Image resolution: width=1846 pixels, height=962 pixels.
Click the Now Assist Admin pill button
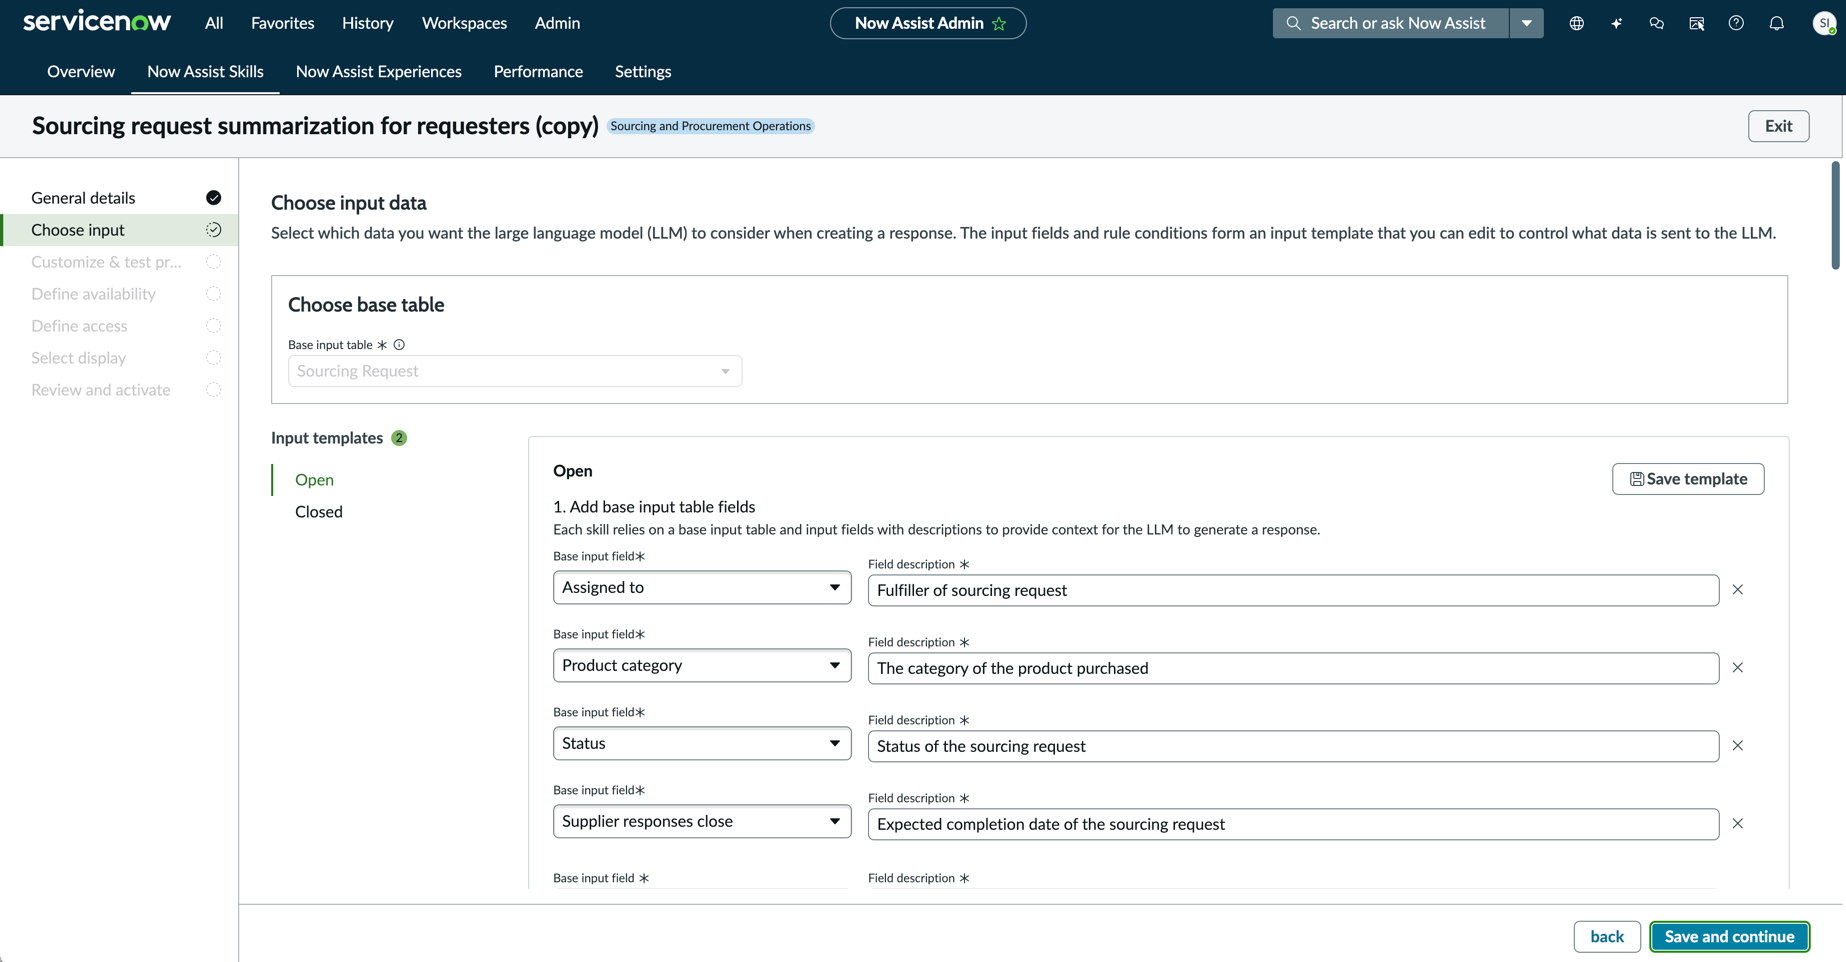point(928,23)
